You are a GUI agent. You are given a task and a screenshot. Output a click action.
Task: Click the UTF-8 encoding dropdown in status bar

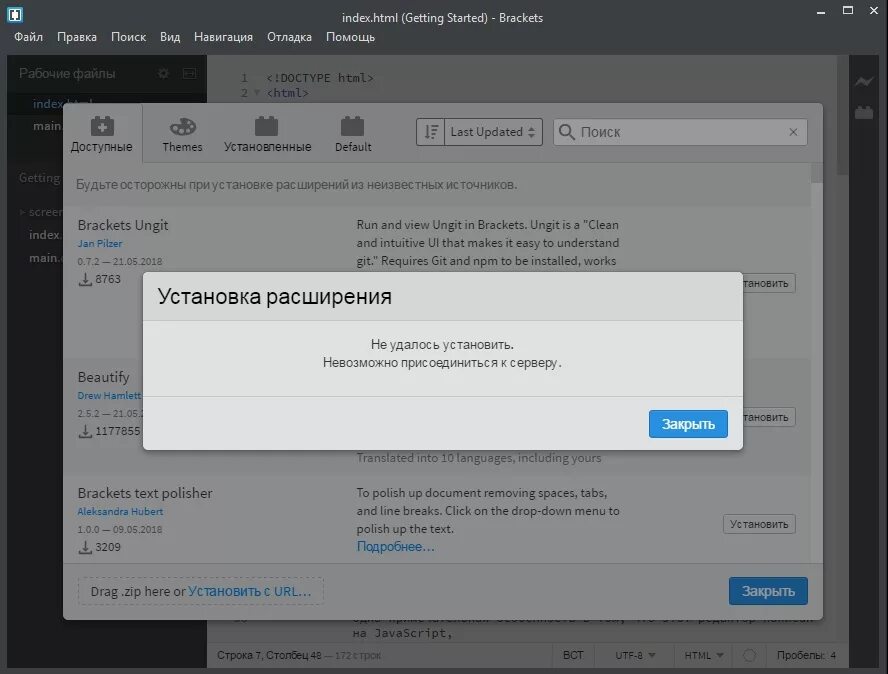[x=635, y=655]
